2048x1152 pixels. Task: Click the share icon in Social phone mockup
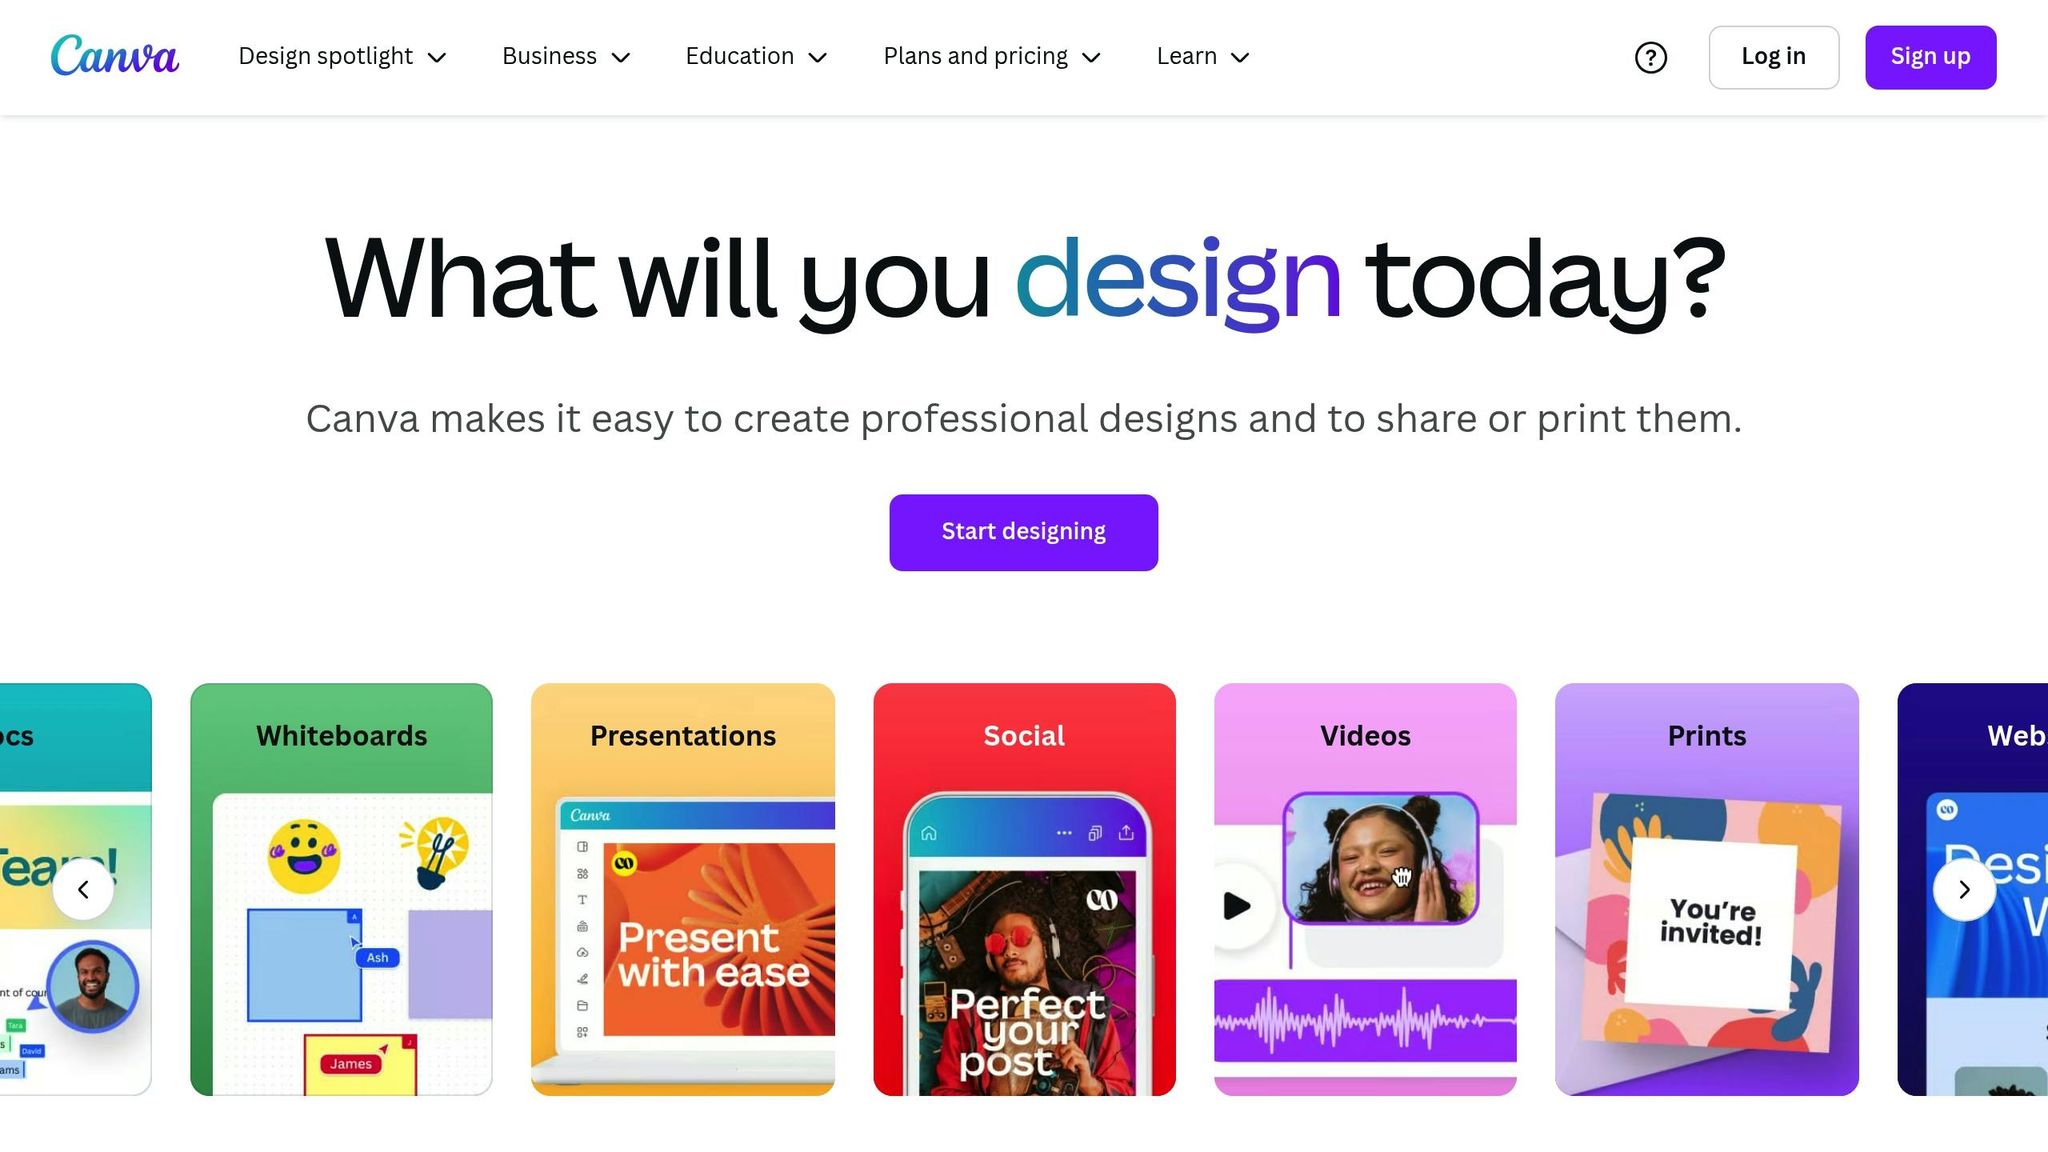1126,833
